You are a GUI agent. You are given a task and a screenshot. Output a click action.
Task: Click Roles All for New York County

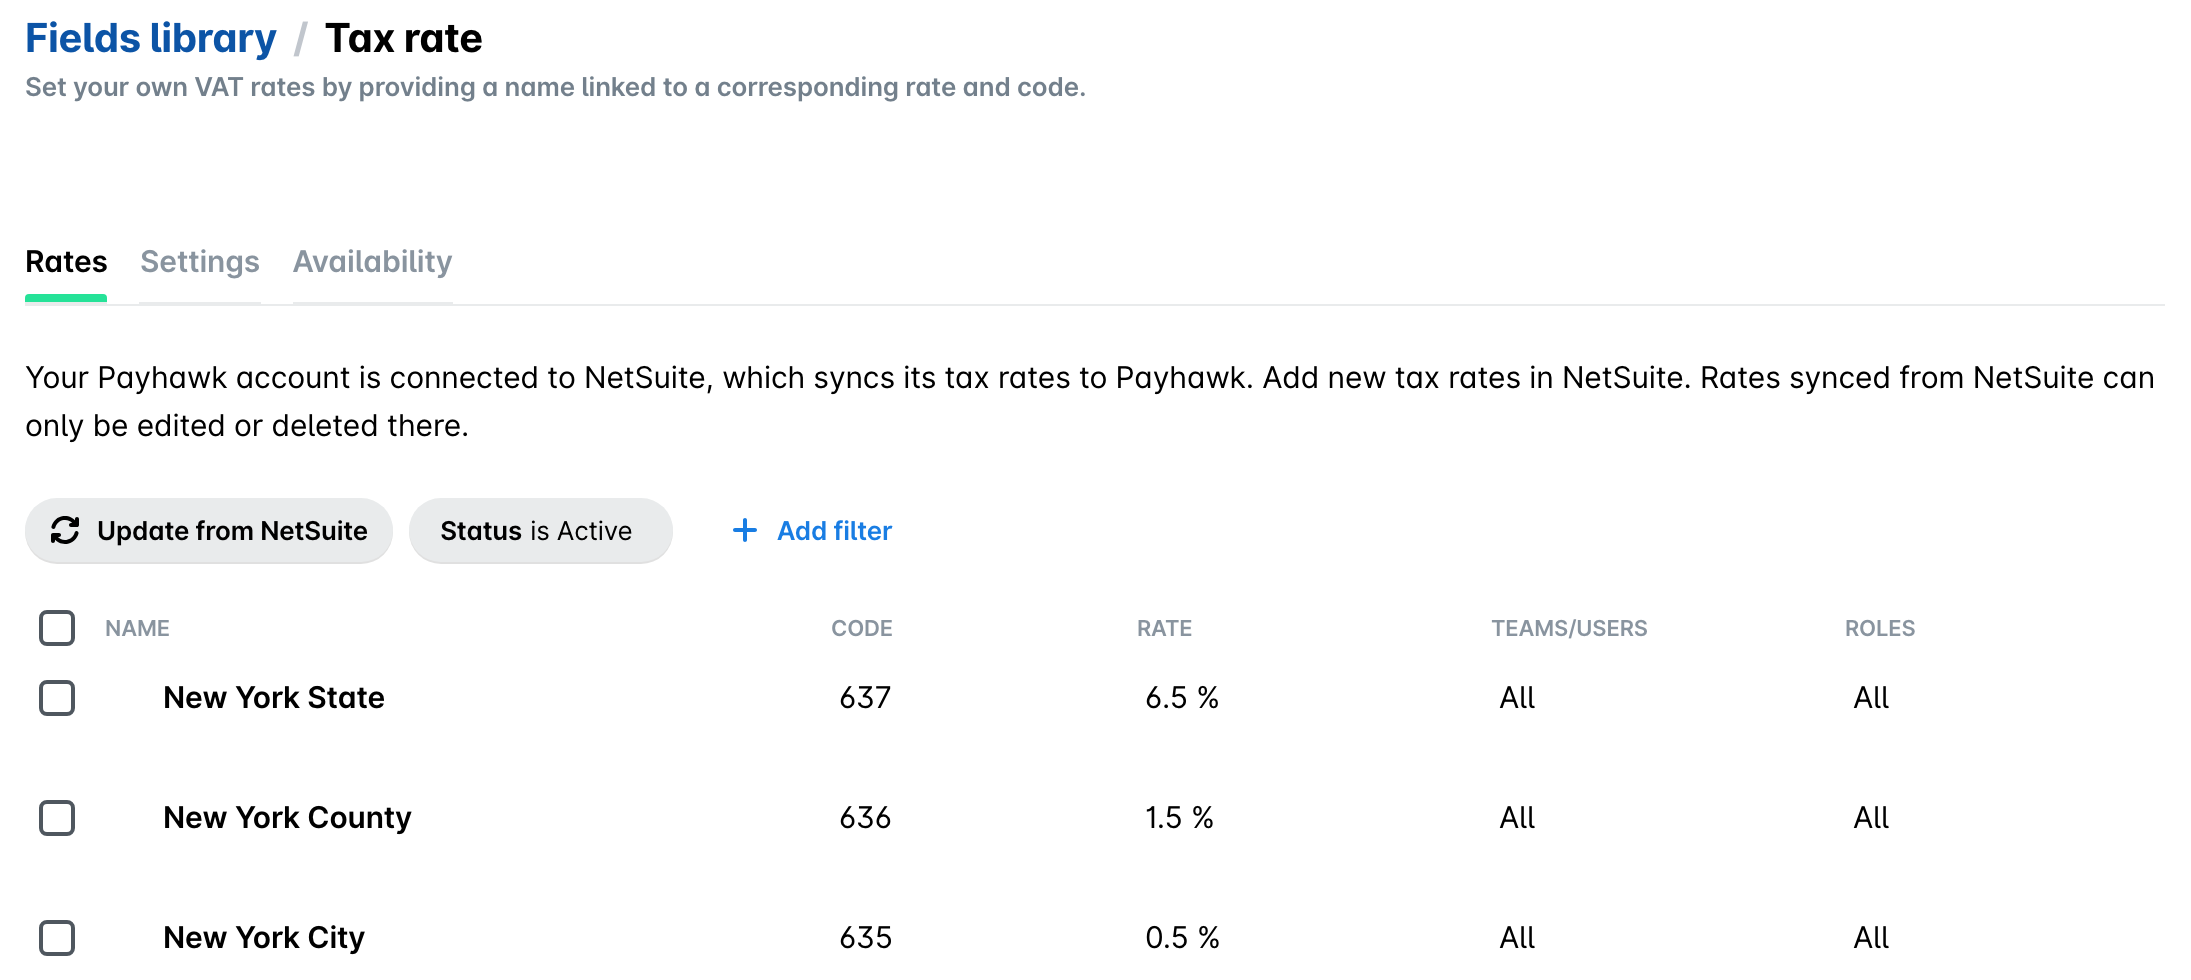click(1871, 818)
